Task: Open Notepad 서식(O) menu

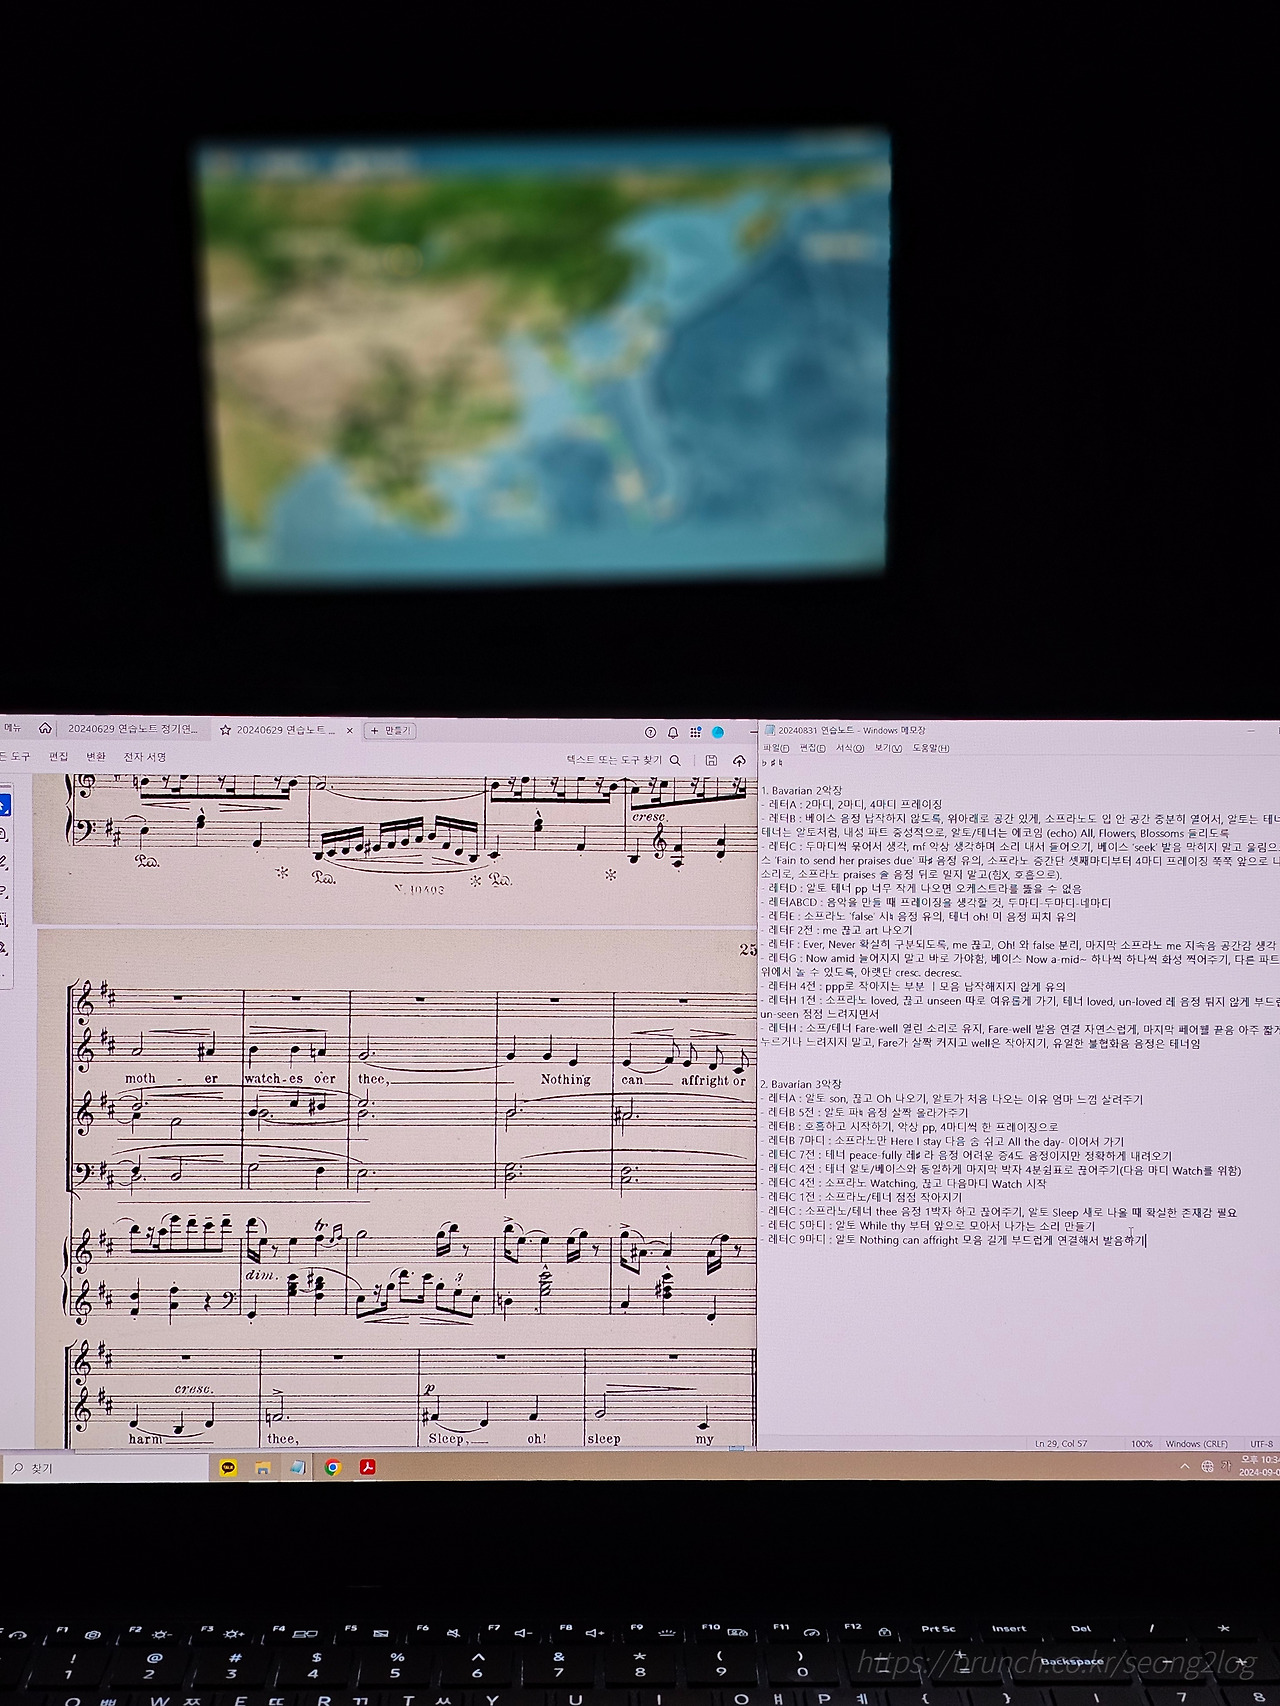Action: (850, 748)
